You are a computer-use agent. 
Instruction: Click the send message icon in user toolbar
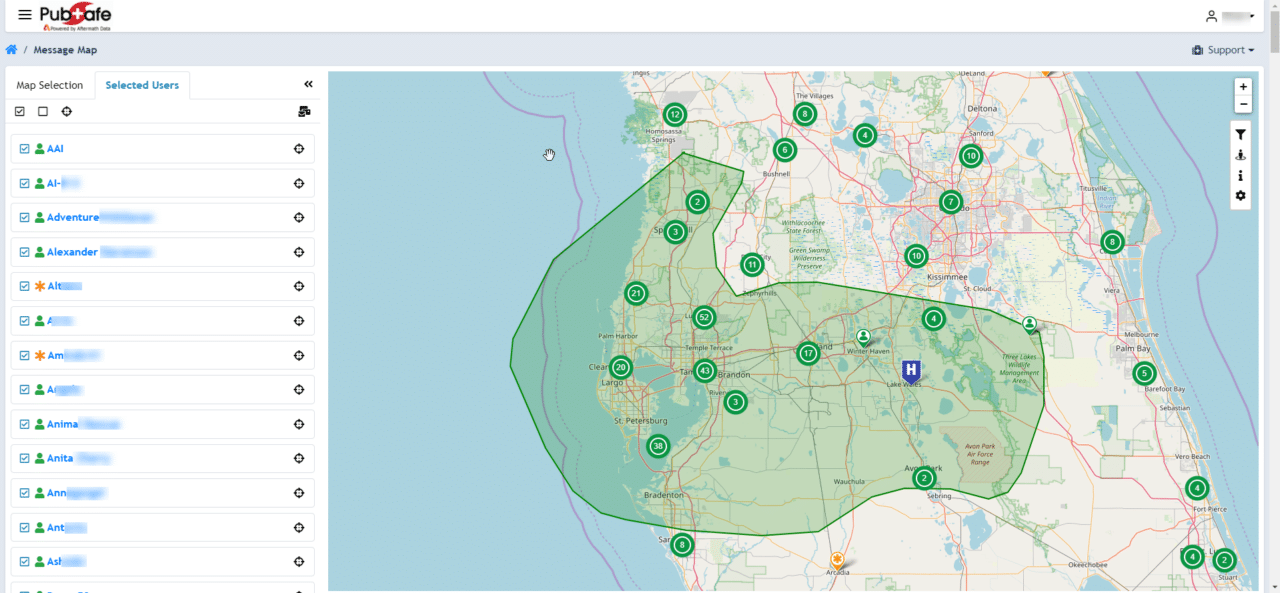(304, 112)
